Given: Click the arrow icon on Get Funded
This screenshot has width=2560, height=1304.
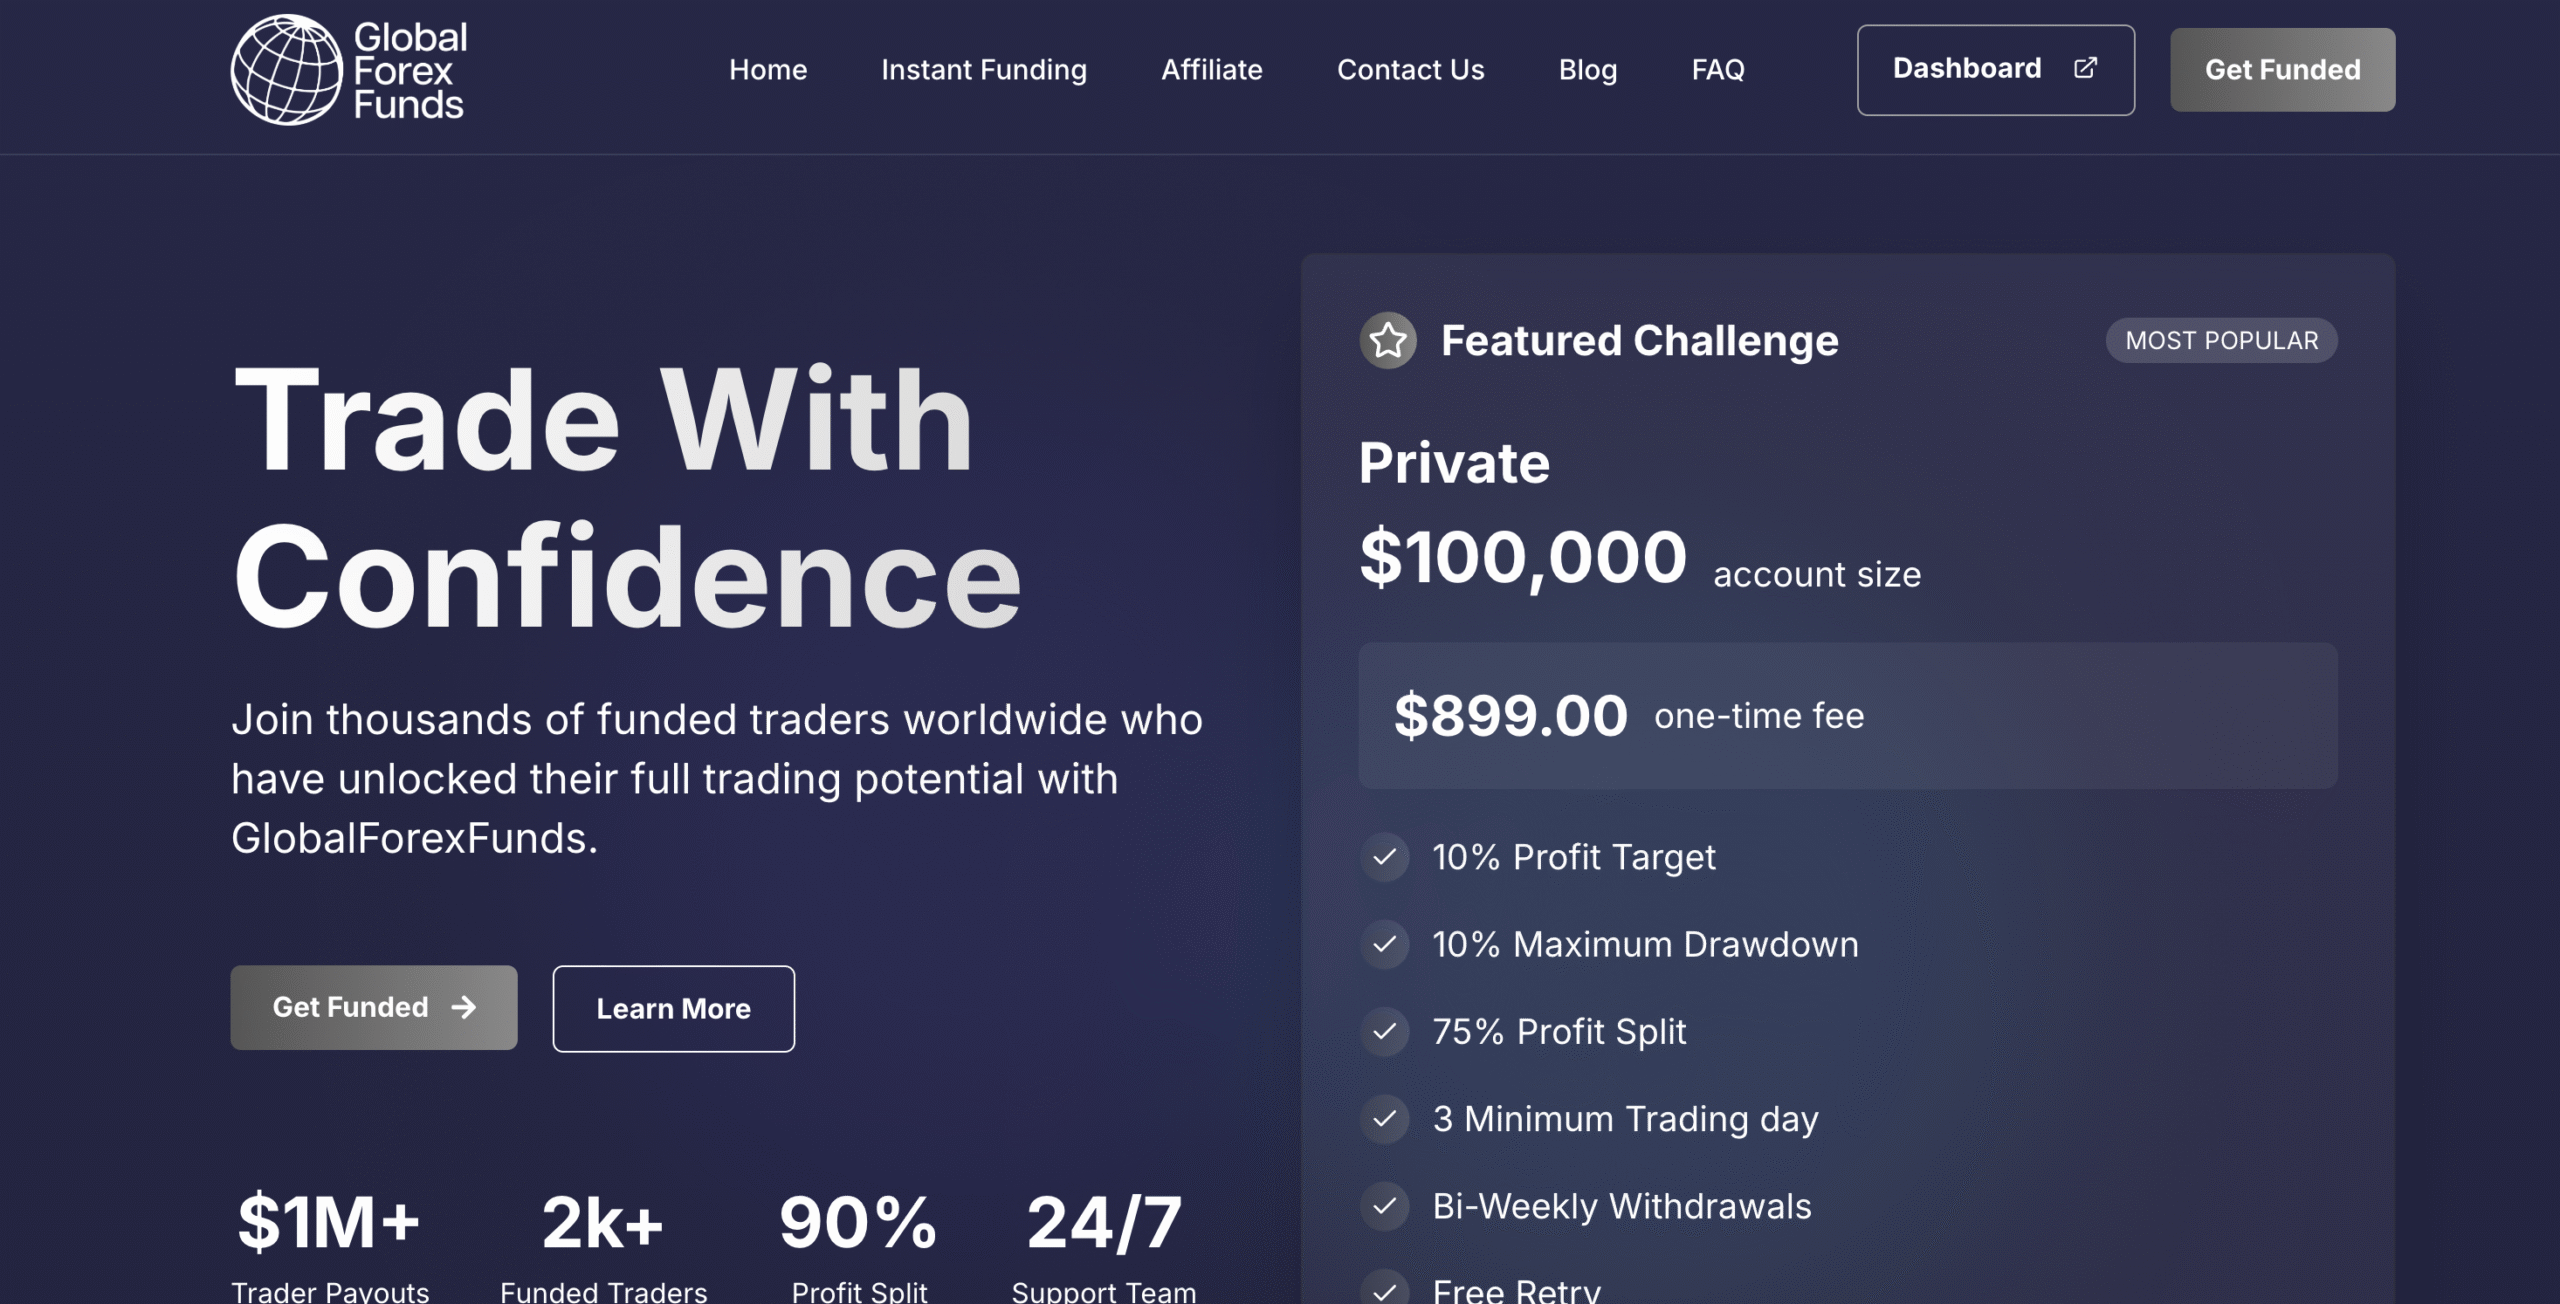Looking at the screenshot, I should tap(464, 1007).
